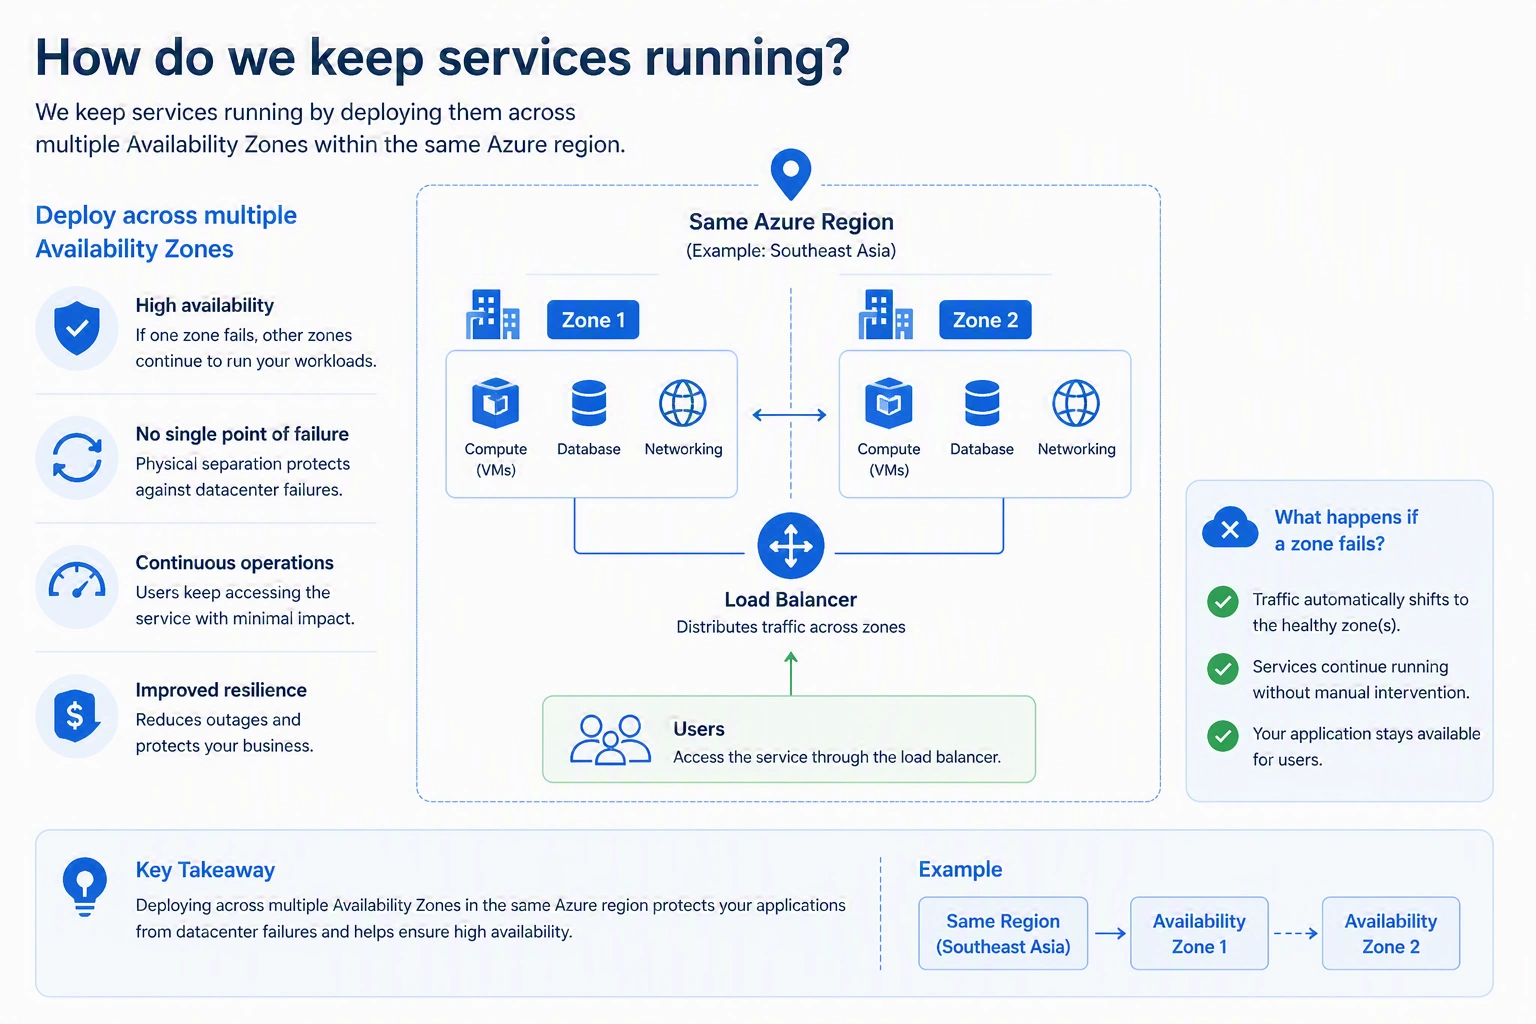Click the Users access card
Viewport: 1536px width, 1024px height.
tap(789, 739)
